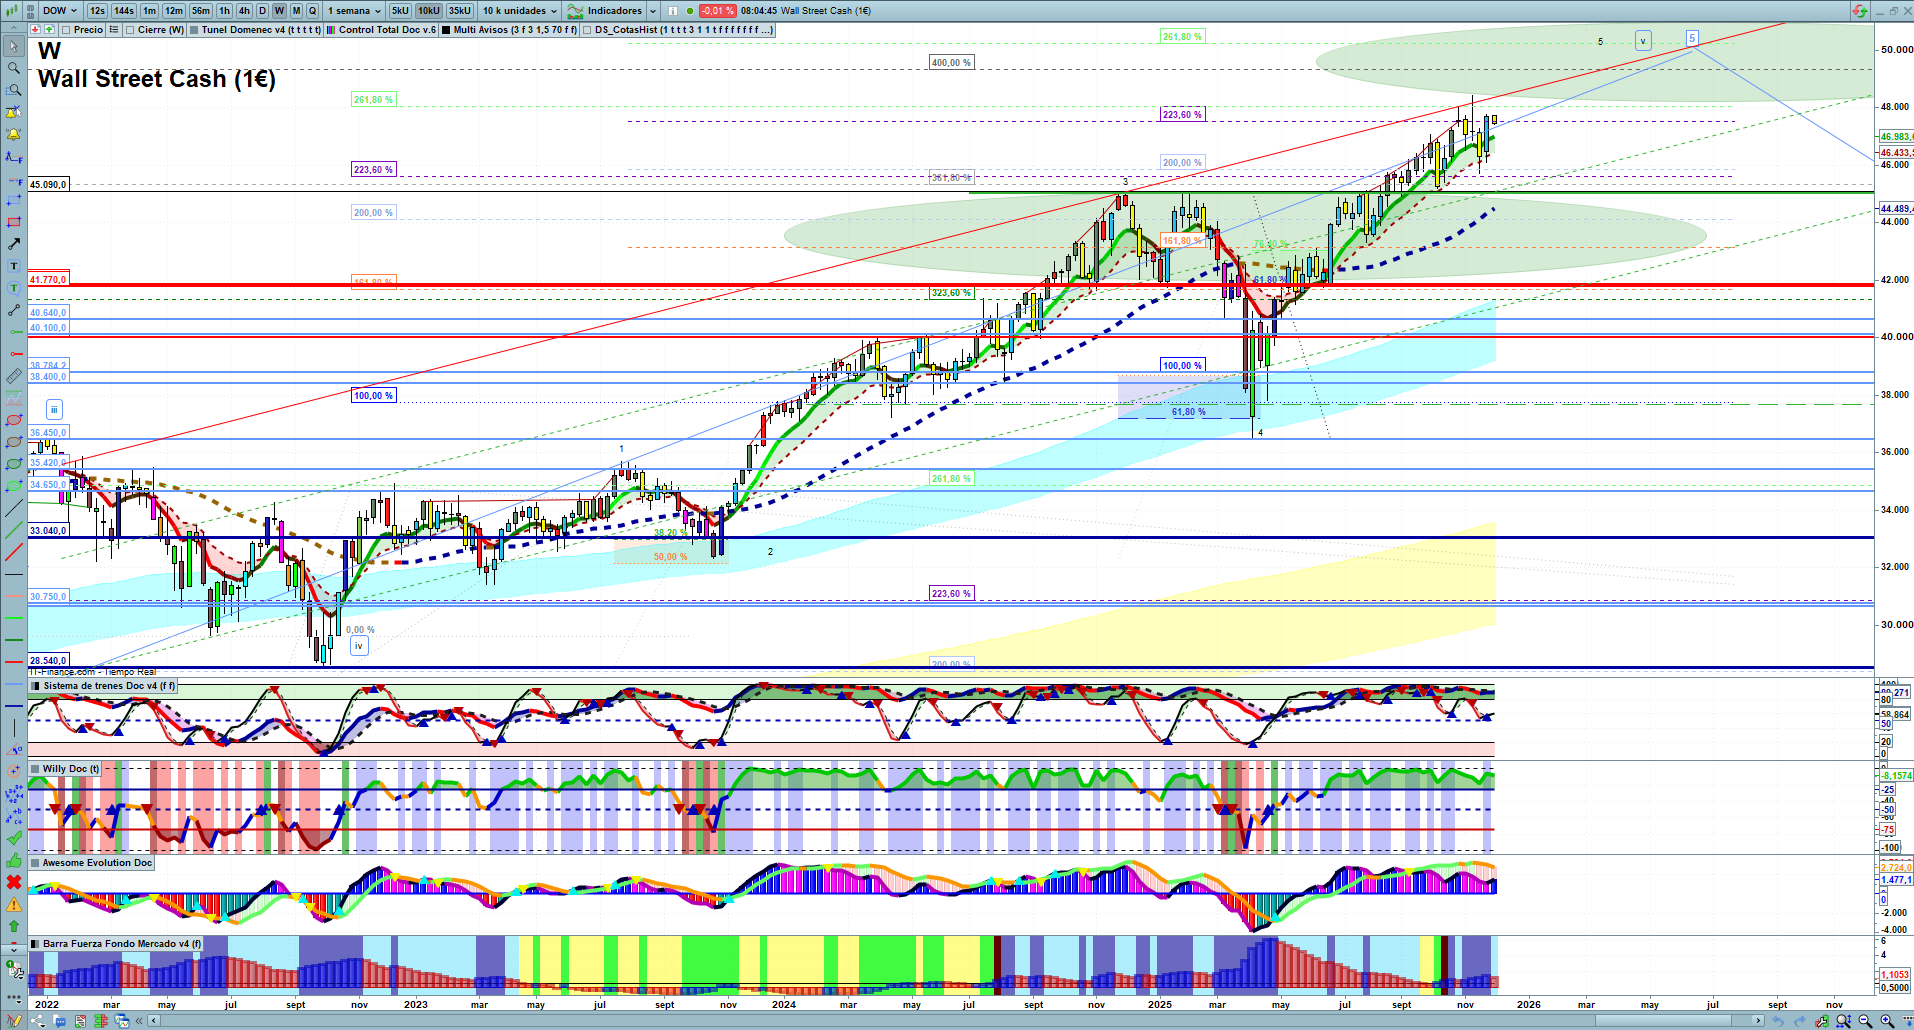
Task: Select the thumbs-up marker tool
Action: pos(14,860)
